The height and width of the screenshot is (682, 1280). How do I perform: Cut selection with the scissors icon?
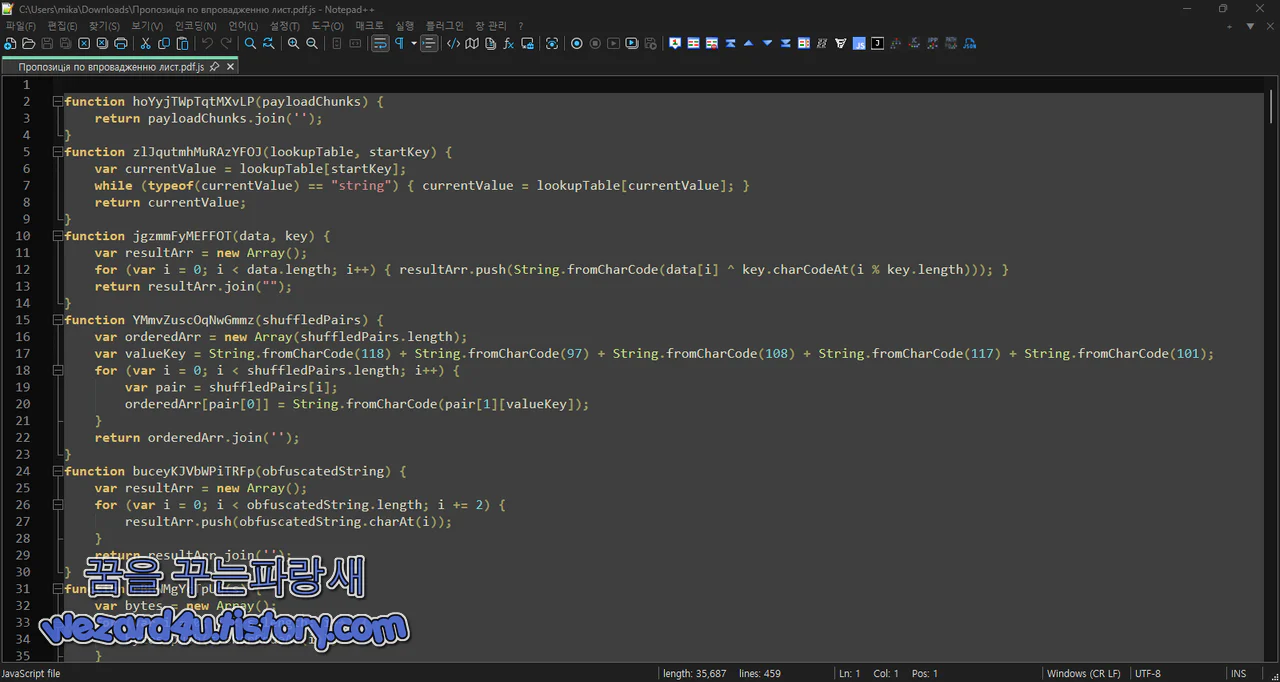[x=146, y=44]
